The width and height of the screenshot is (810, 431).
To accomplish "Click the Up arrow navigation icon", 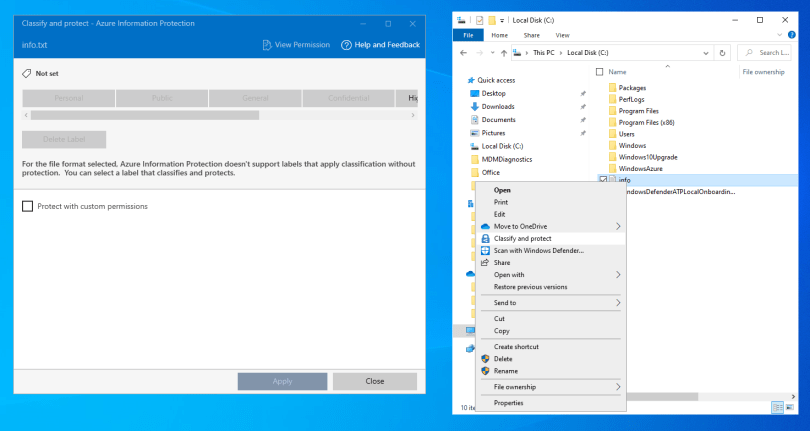I will point(503,52).
